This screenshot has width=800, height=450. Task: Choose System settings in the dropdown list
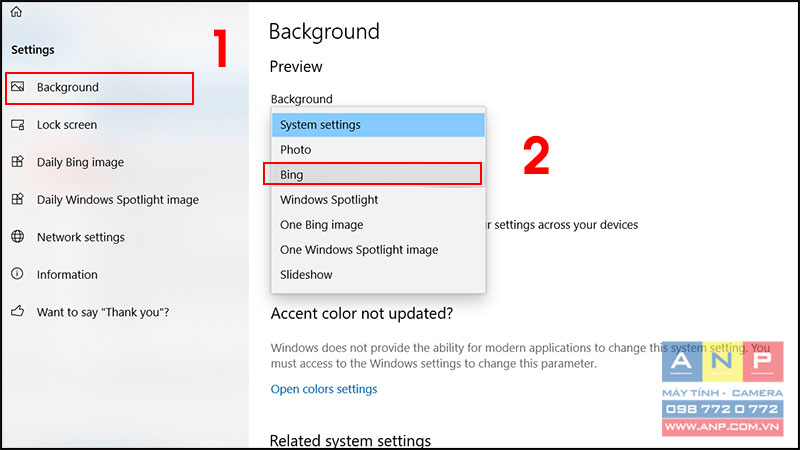pyautogui.click(x=378, y=125)
